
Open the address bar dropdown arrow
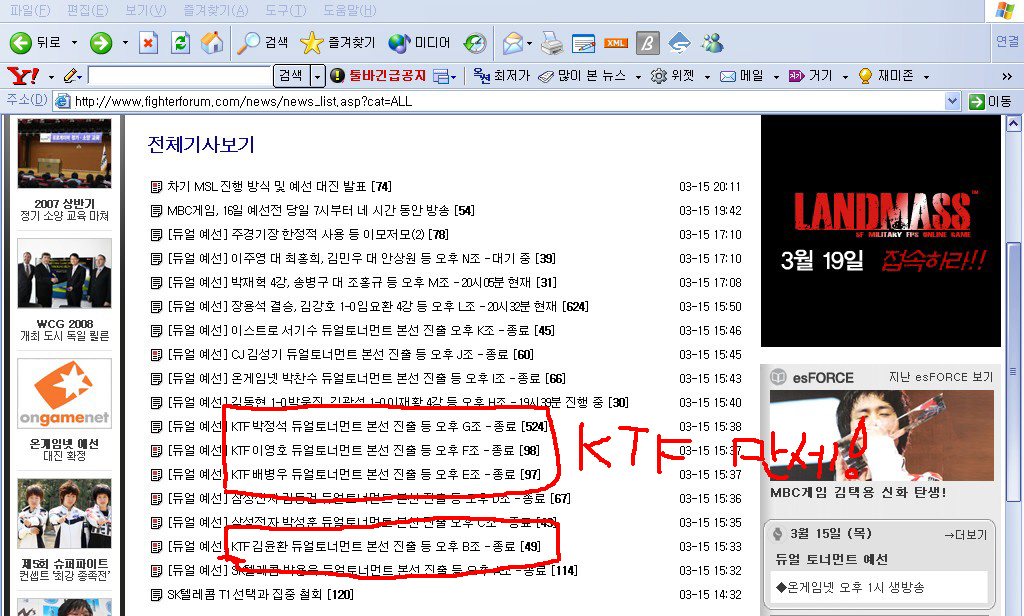(952, 101)
